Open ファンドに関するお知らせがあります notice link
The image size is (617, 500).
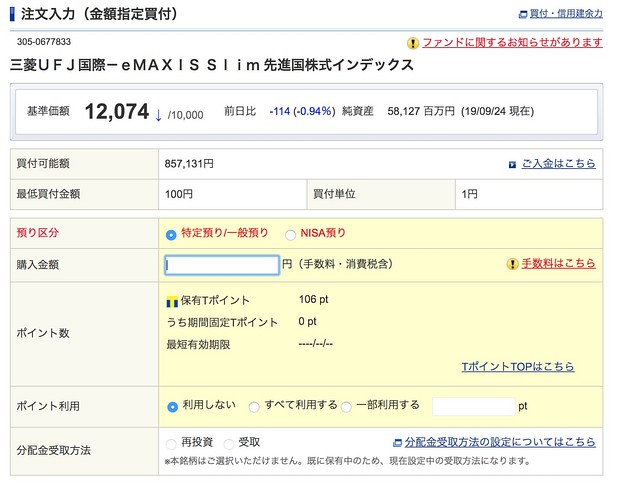(x=512, y=42)
